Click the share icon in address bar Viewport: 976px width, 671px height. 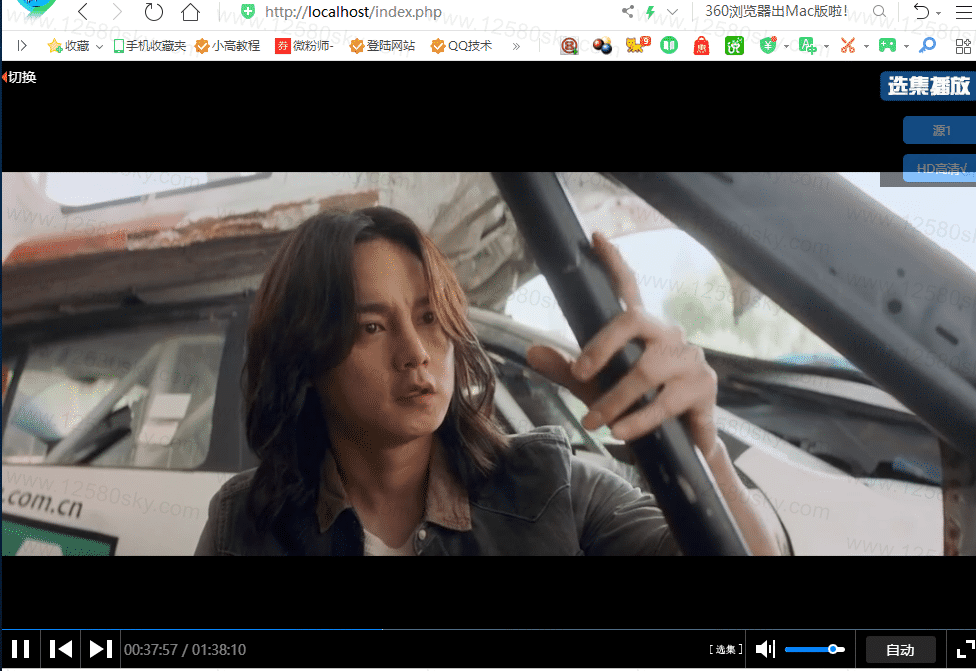tap(628, 11)
